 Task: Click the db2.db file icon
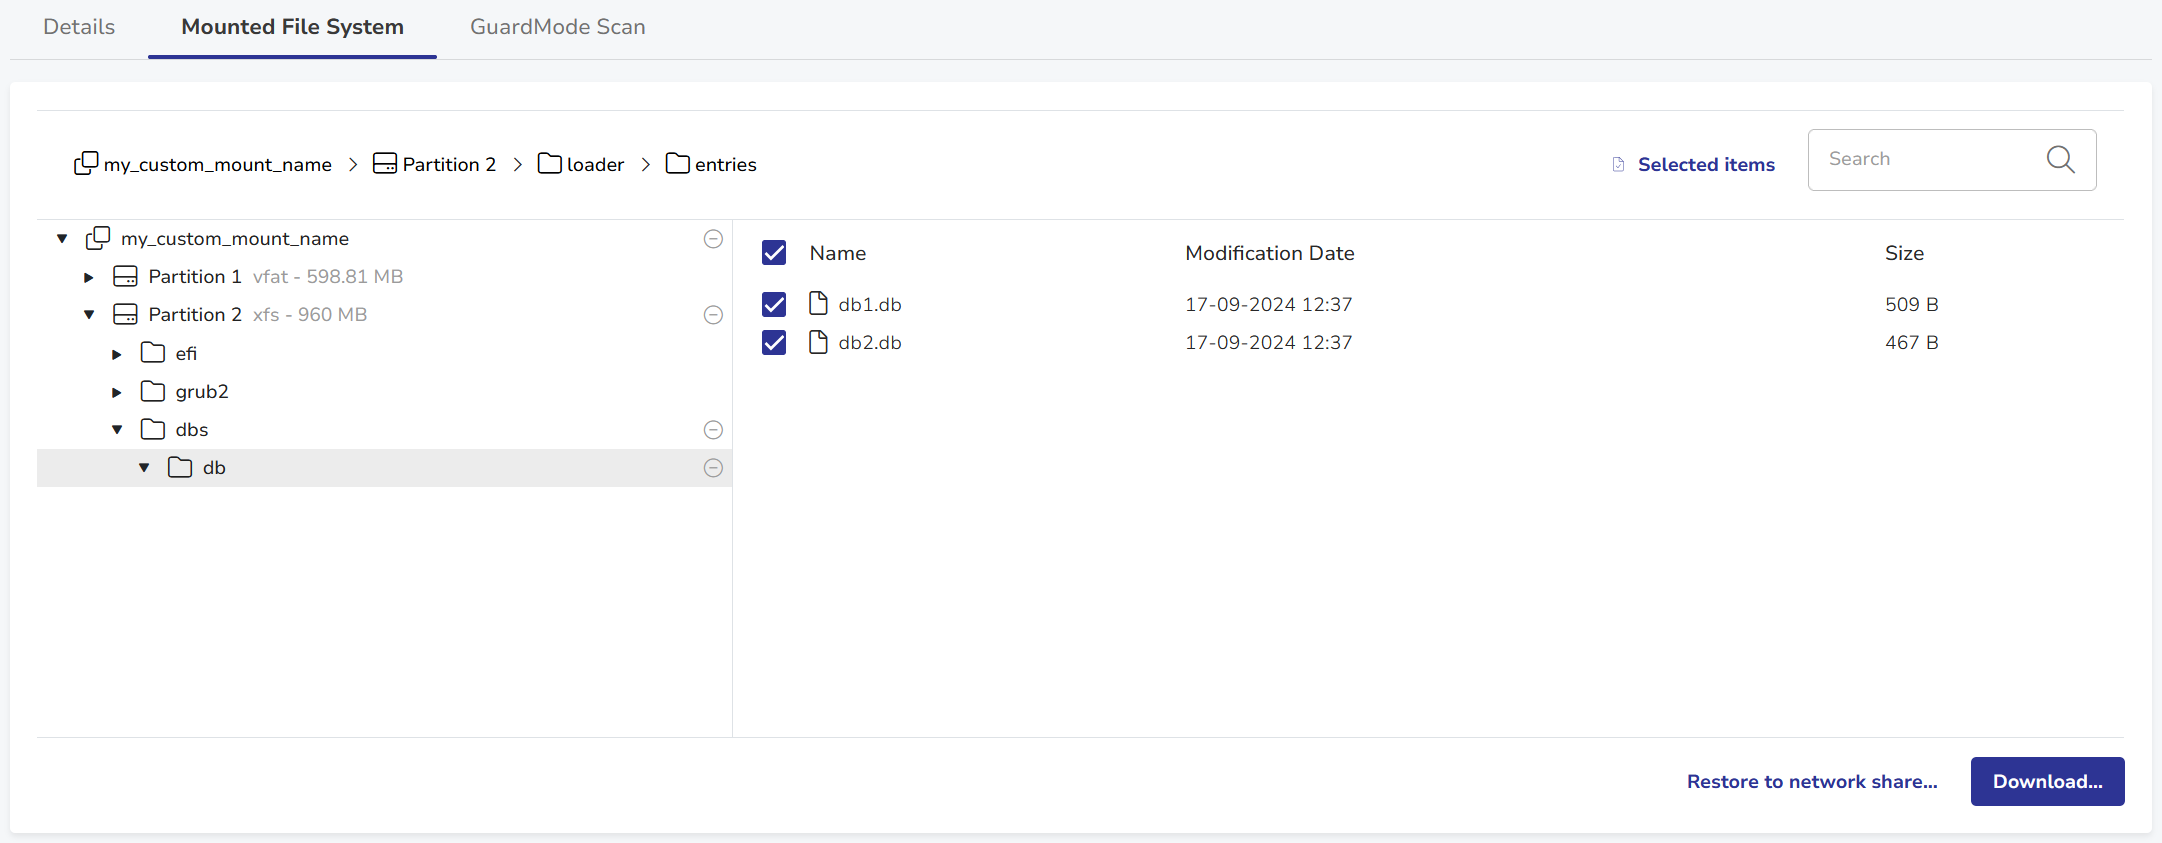(x=818, y=342)
